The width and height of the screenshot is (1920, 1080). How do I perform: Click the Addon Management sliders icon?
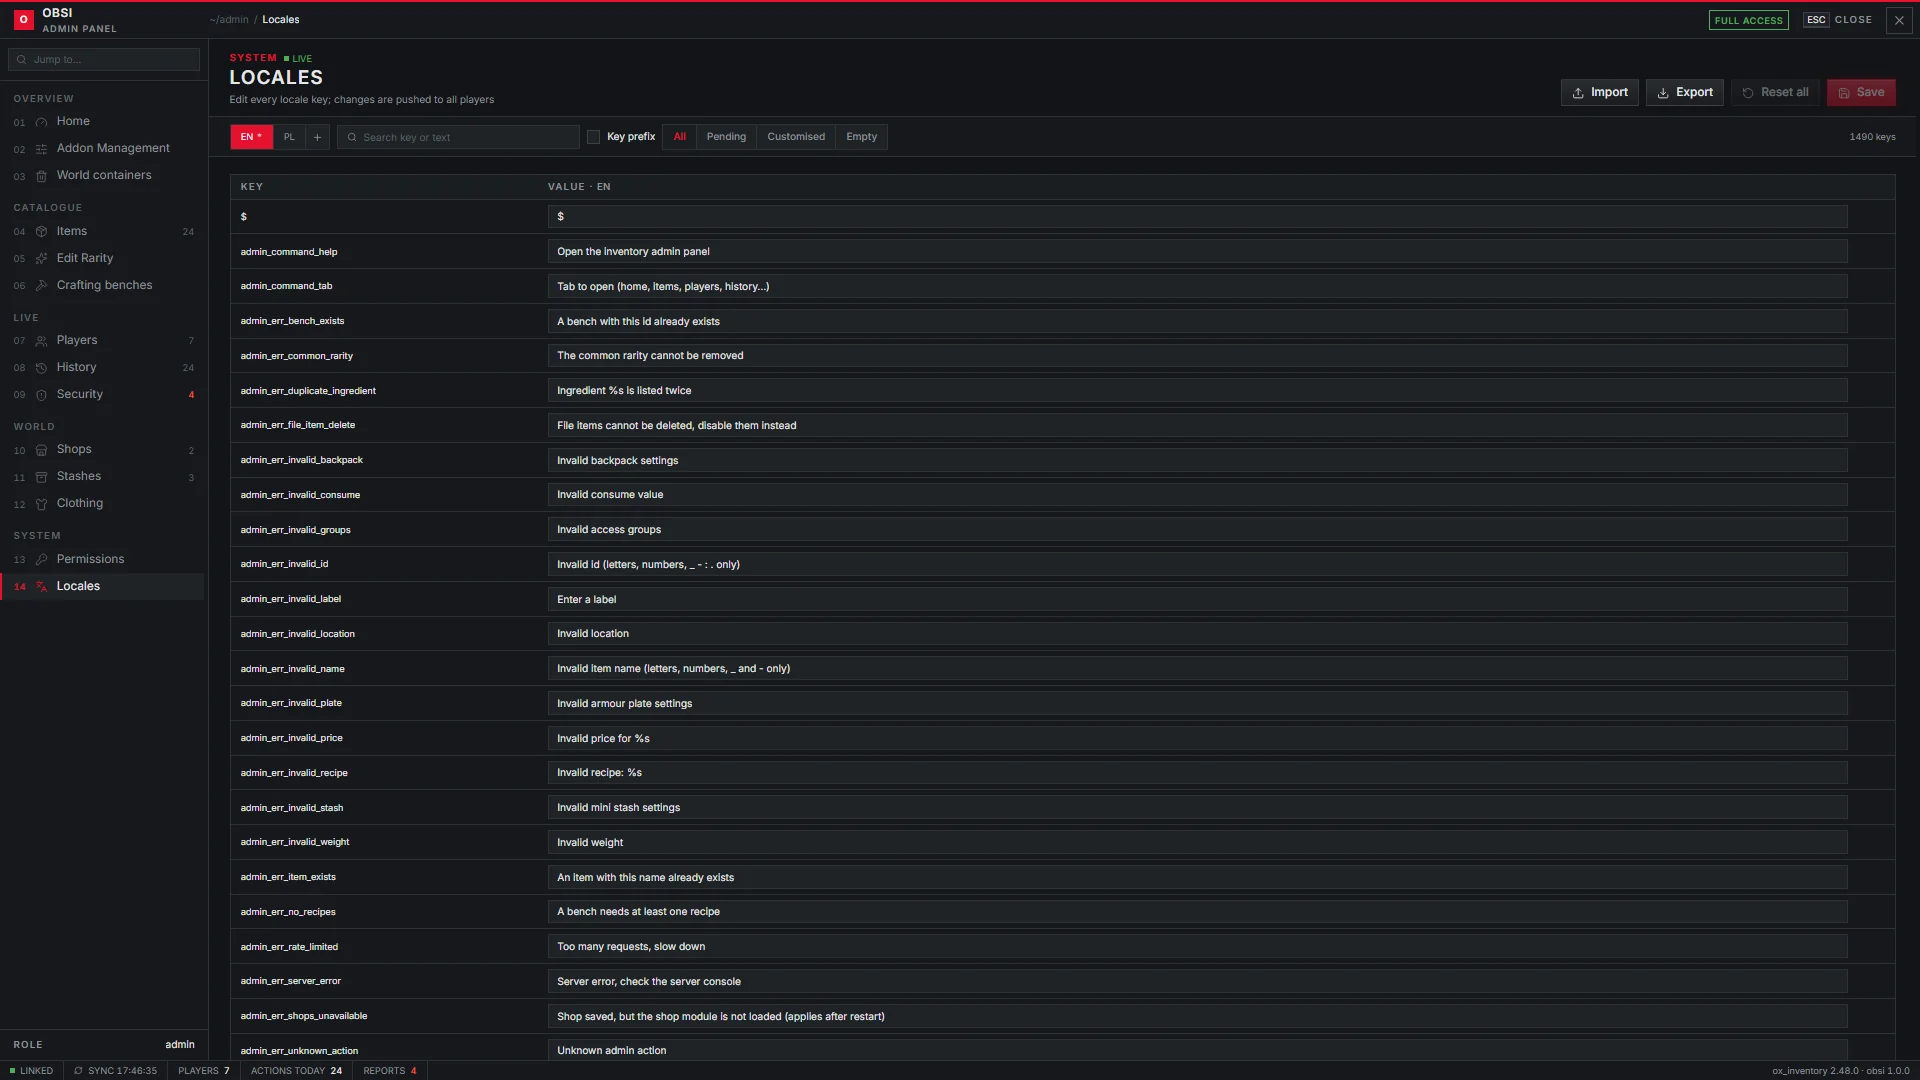(x=42, y=149)
